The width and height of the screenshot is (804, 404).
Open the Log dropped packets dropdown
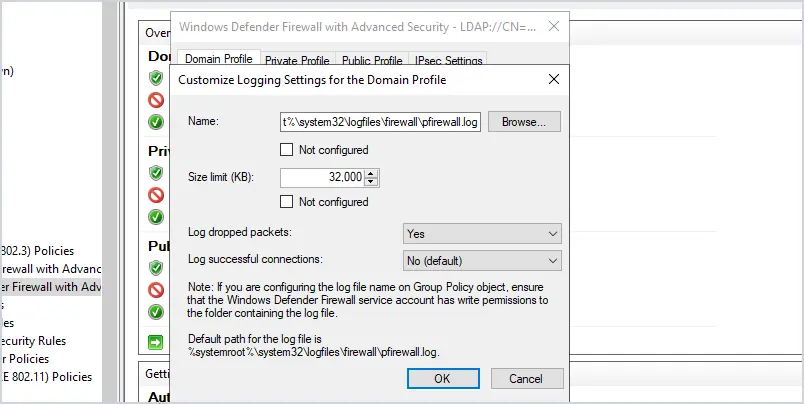click(x=482, y=234)
